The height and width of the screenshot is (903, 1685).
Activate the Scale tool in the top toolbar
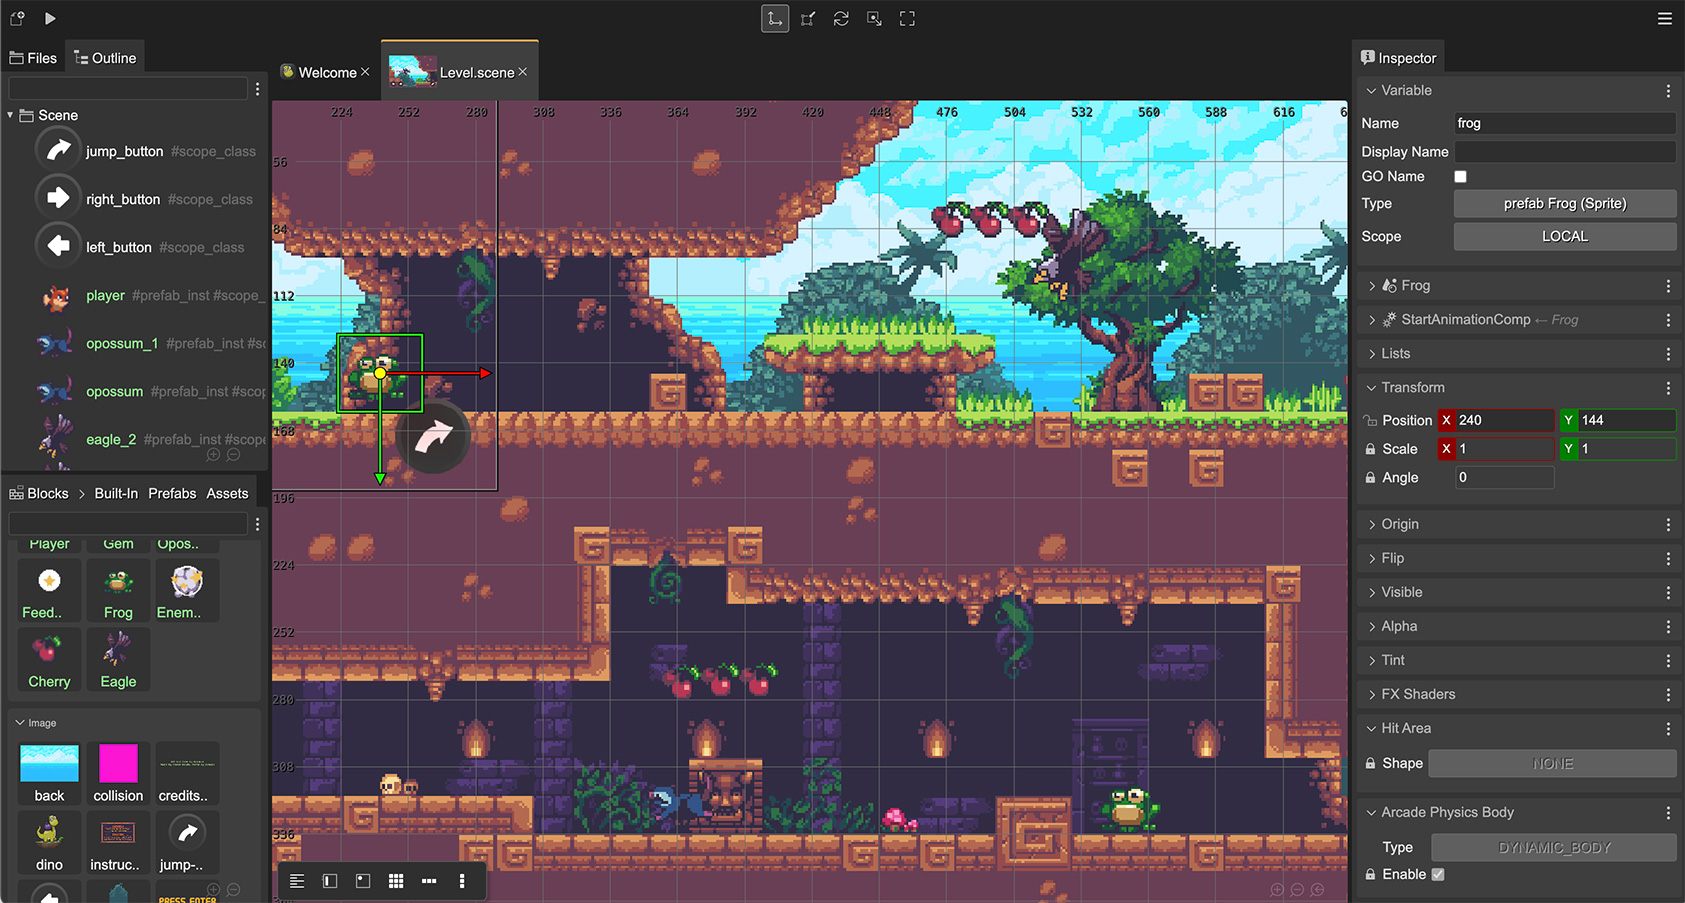point(807,18)
